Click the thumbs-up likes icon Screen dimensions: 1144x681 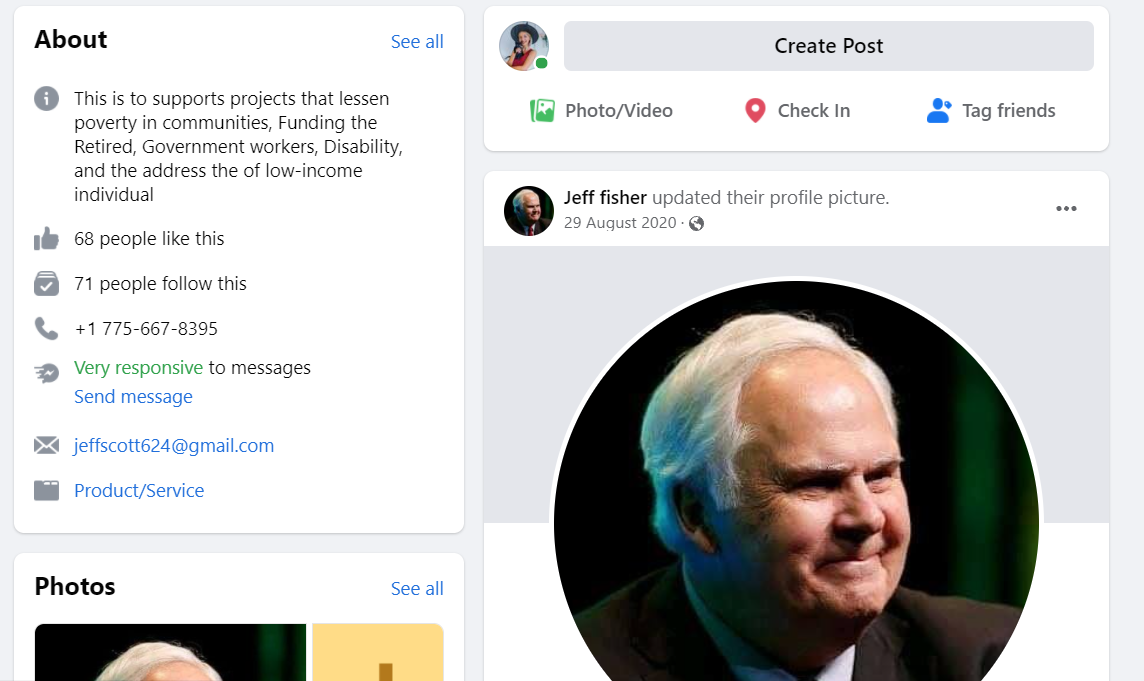[46, 239]
